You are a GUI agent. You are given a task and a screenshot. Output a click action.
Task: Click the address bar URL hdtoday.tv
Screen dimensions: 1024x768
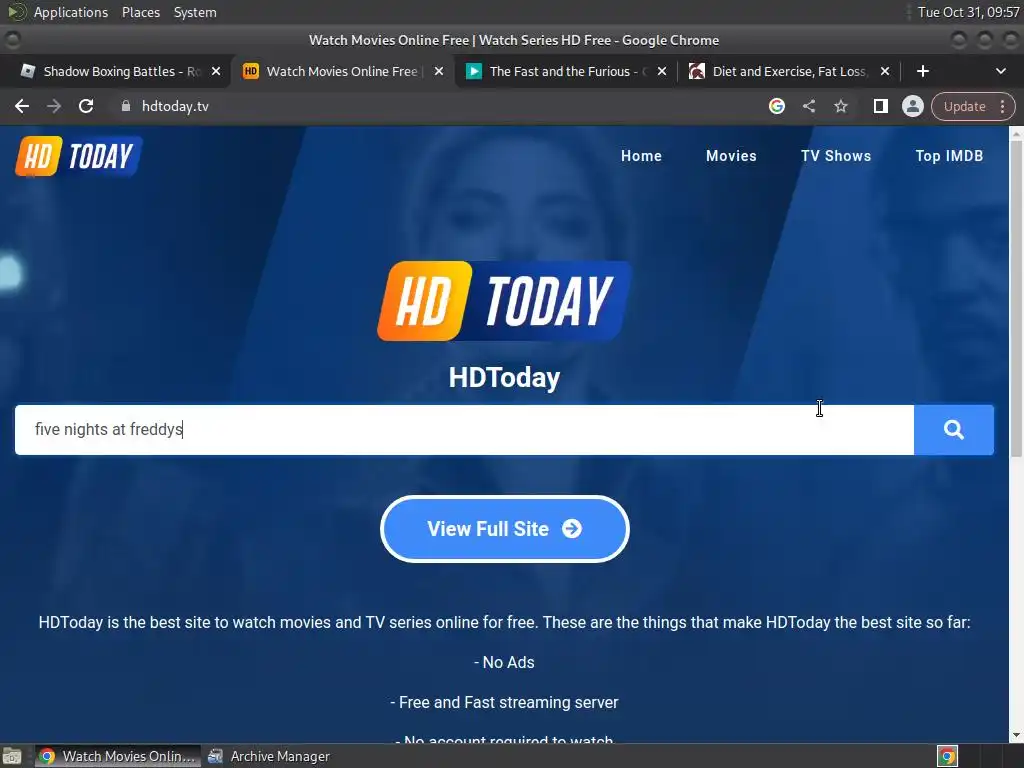point(175,106)
